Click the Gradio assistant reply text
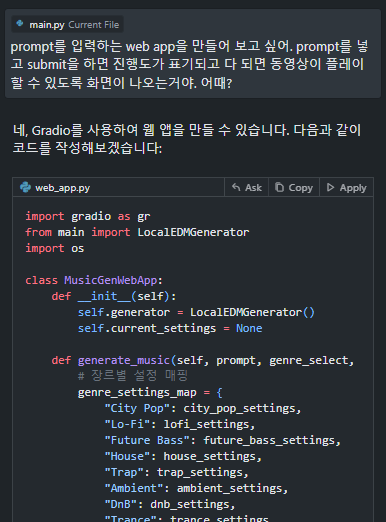 coord(187,139)
